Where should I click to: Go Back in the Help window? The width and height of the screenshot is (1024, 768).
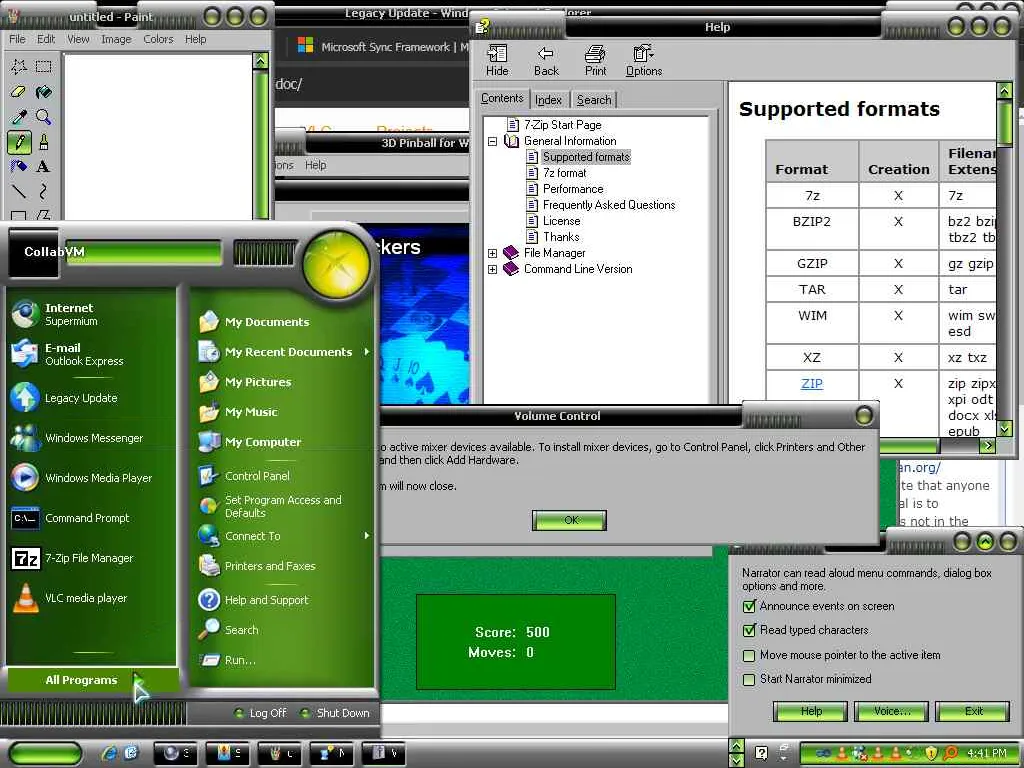546,61
